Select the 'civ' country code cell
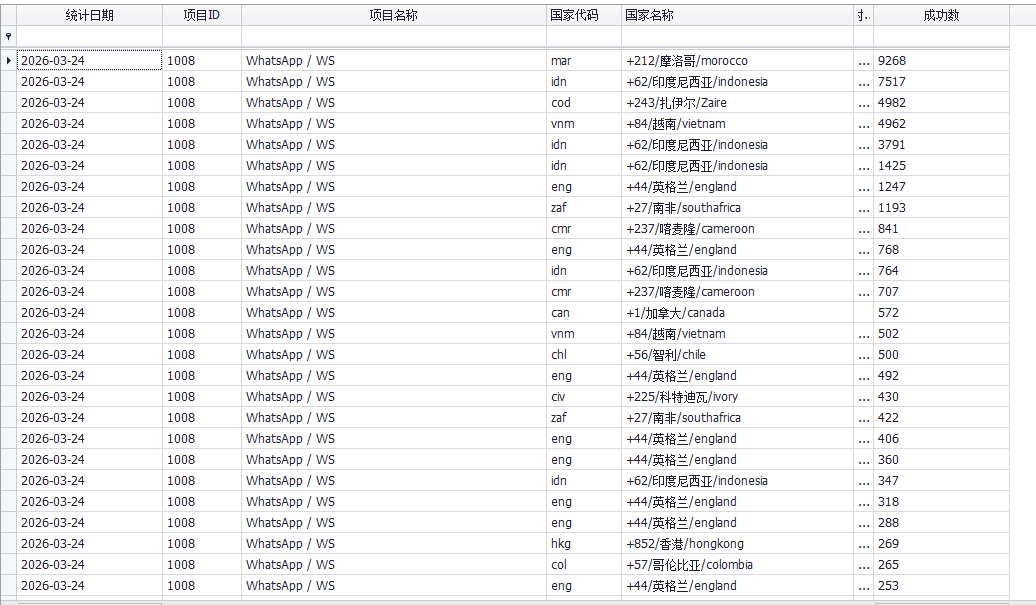Image resolution: width=1036 pixels, height=605 pixels. 584,396
